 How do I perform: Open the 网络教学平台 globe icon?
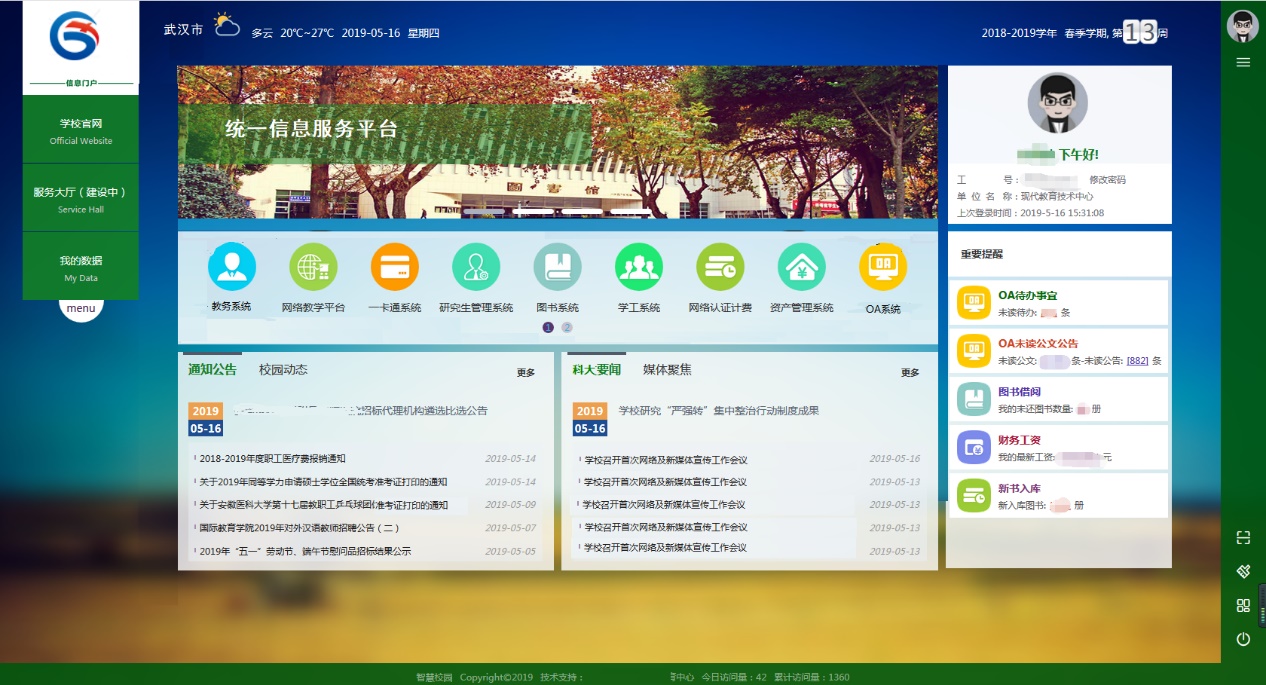313,268
